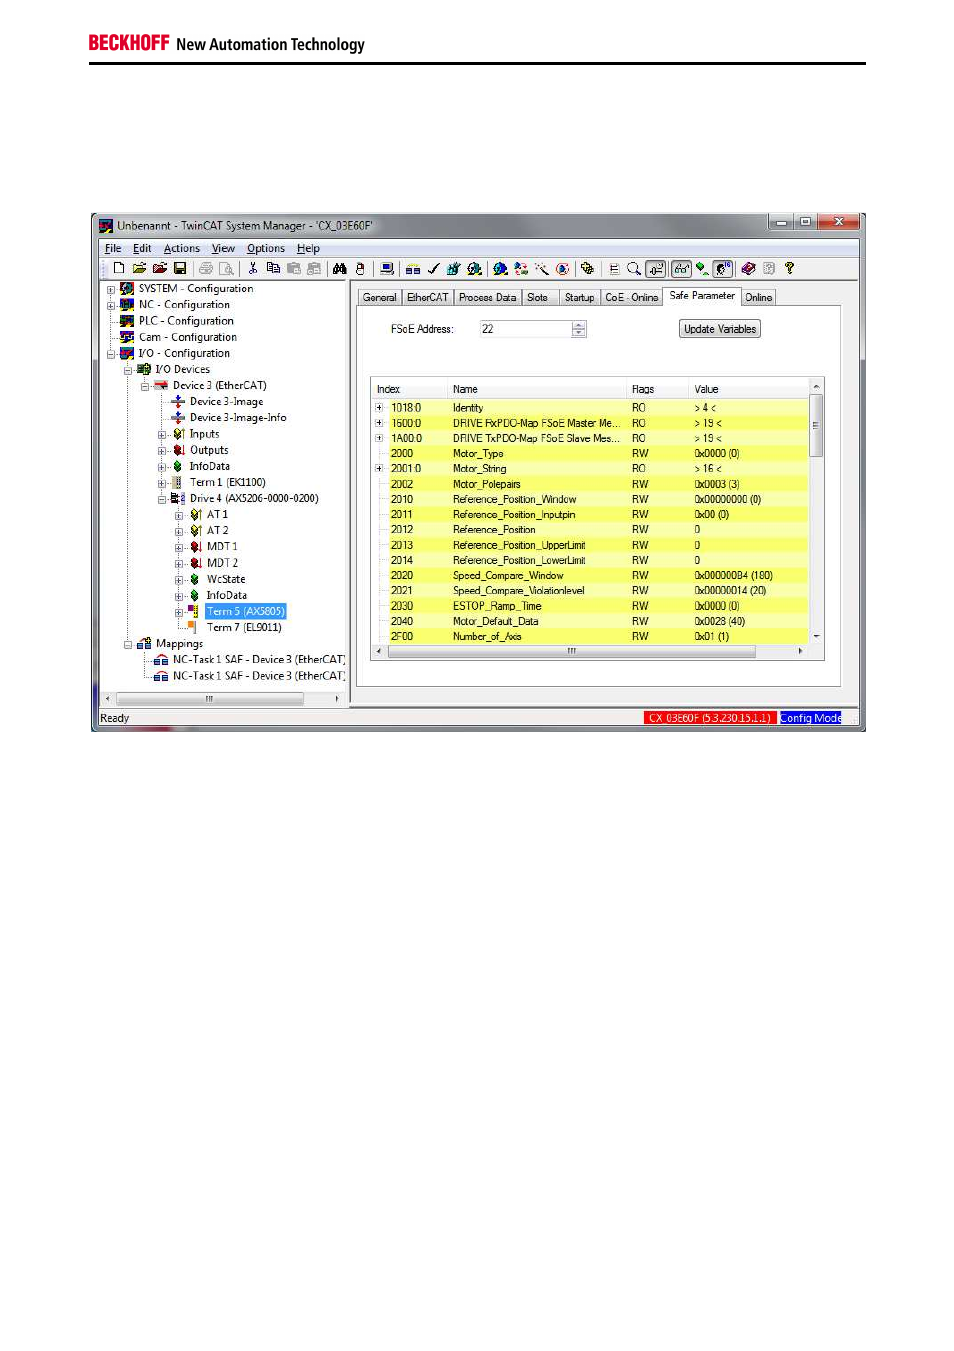Click the magnifying glass toolbar icon
The image size is (954, 1351).
tap(633, 268)
